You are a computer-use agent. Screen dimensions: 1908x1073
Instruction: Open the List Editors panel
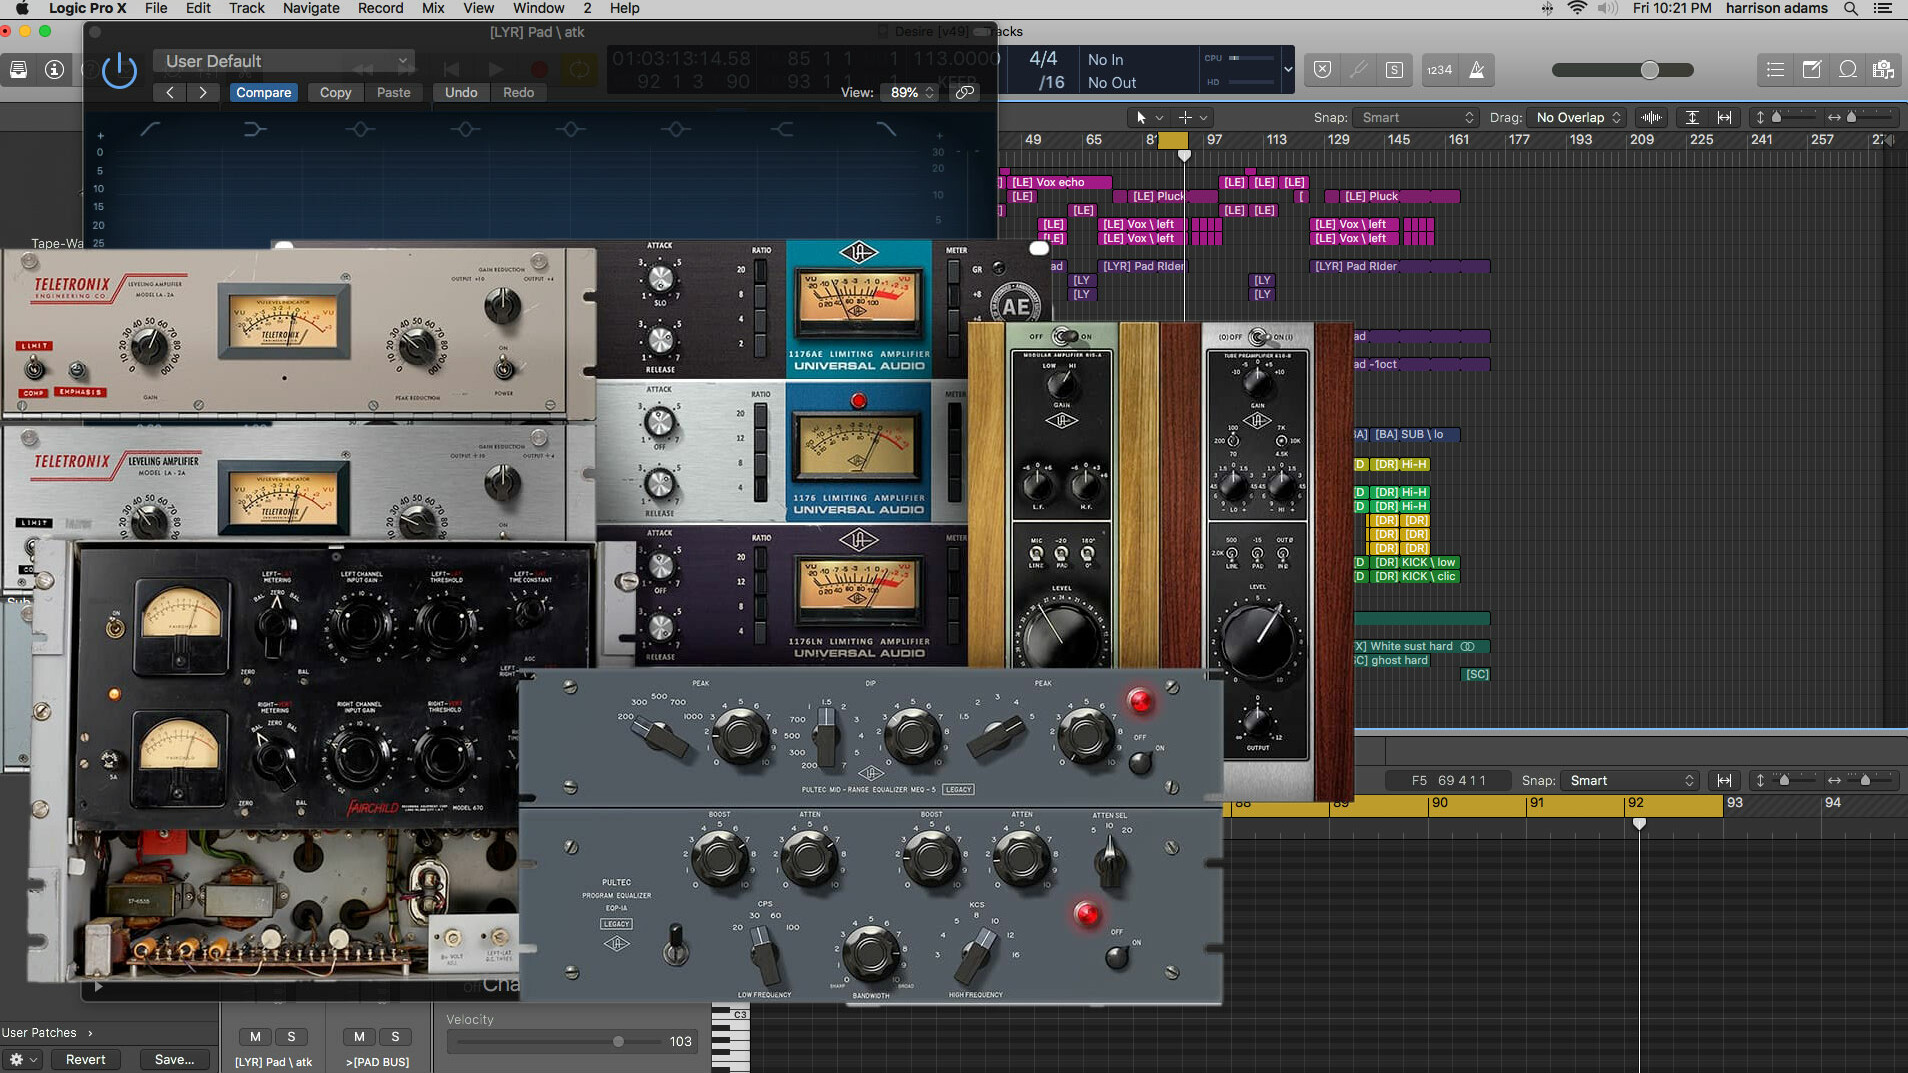point(1775,70)
